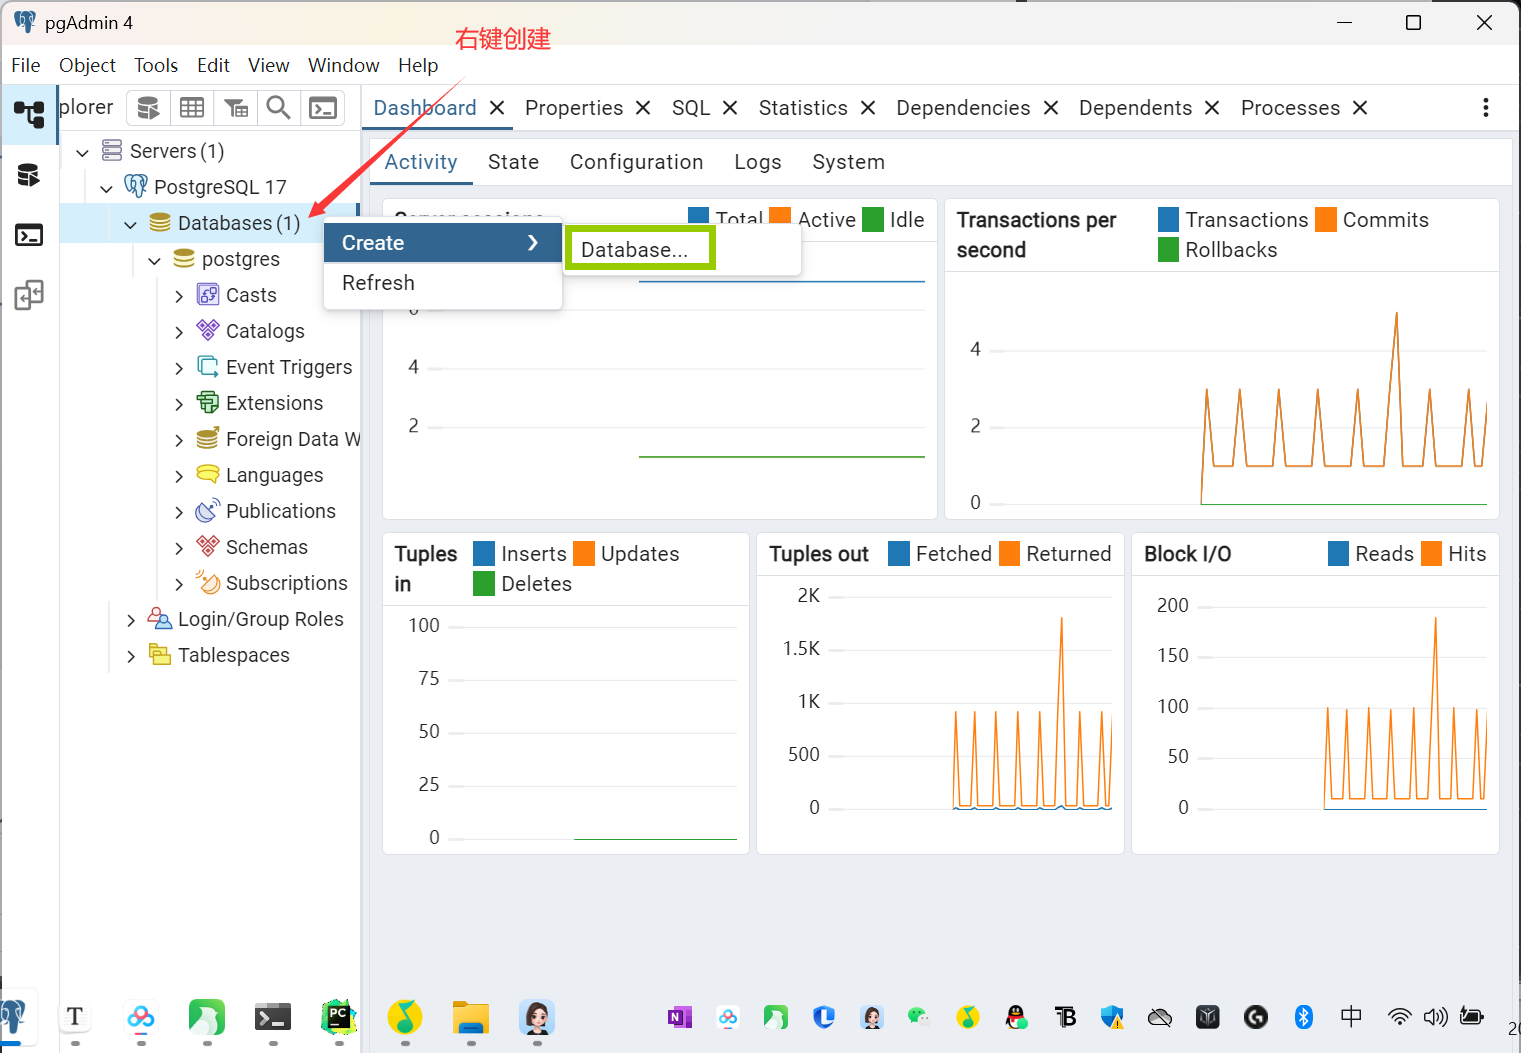Viewport: 1521px width, 1053px height.
Task: Click the Event Triggers node icon
Action: coord(208,366)
